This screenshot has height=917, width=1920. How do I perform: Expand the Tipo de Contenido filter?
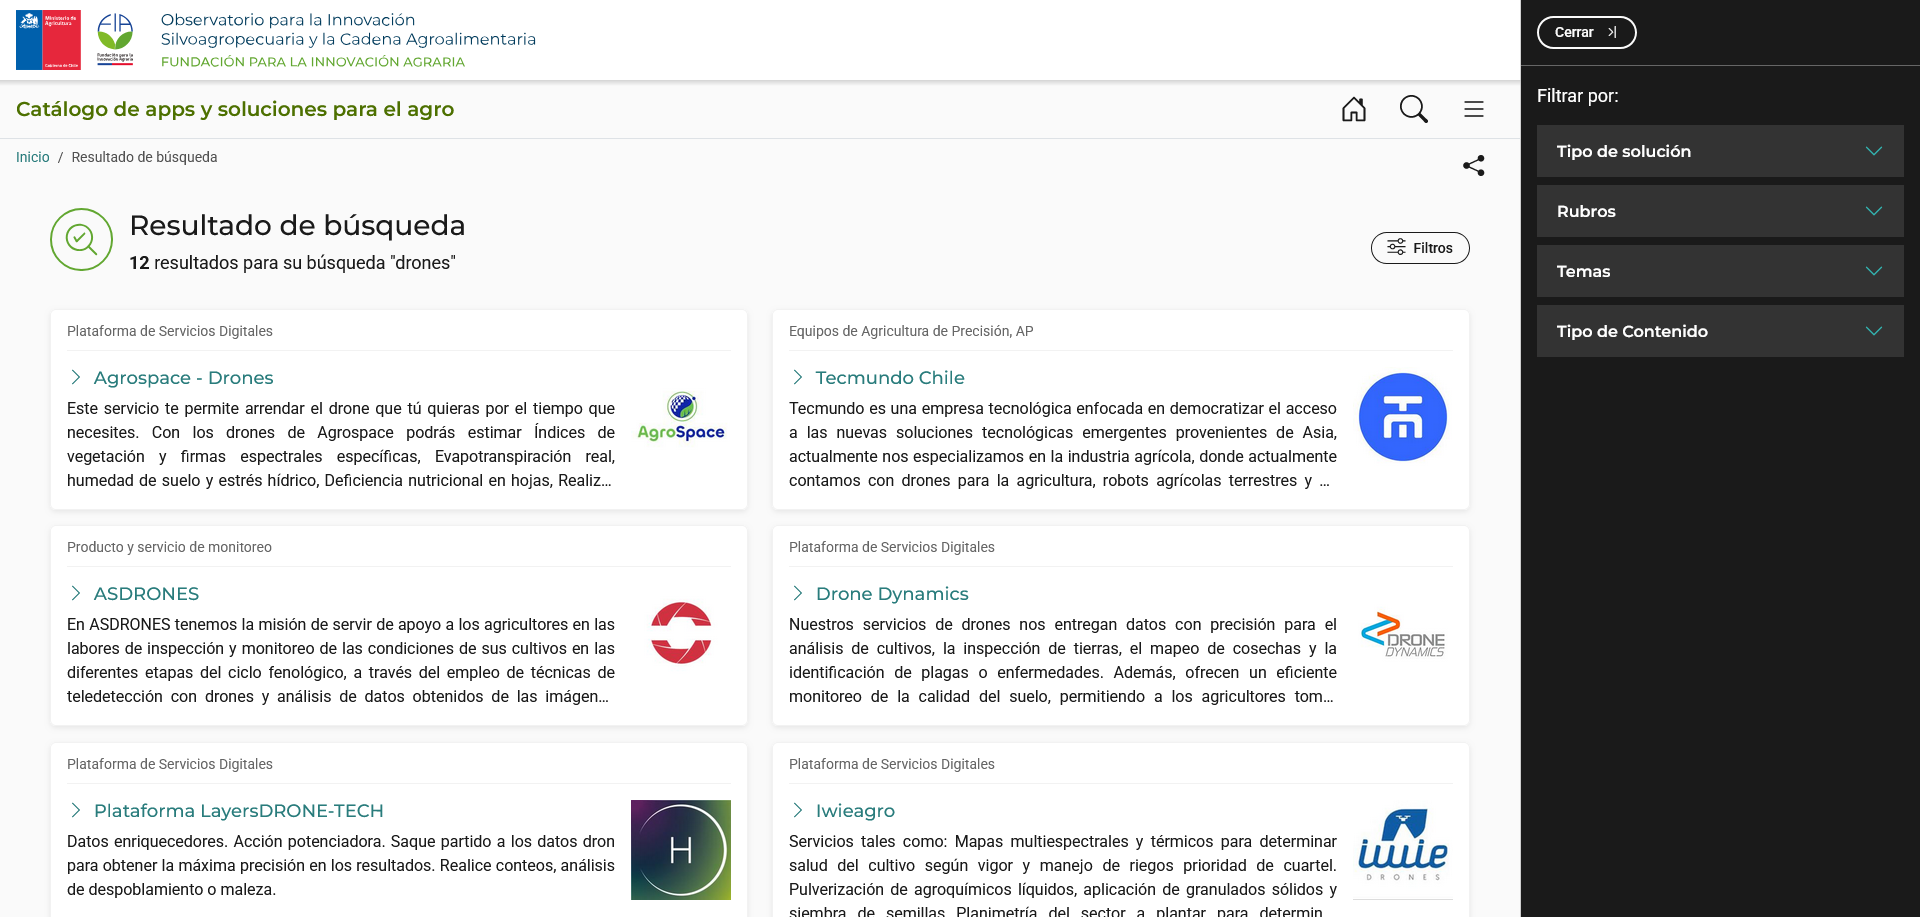[x=1720, y=331]
